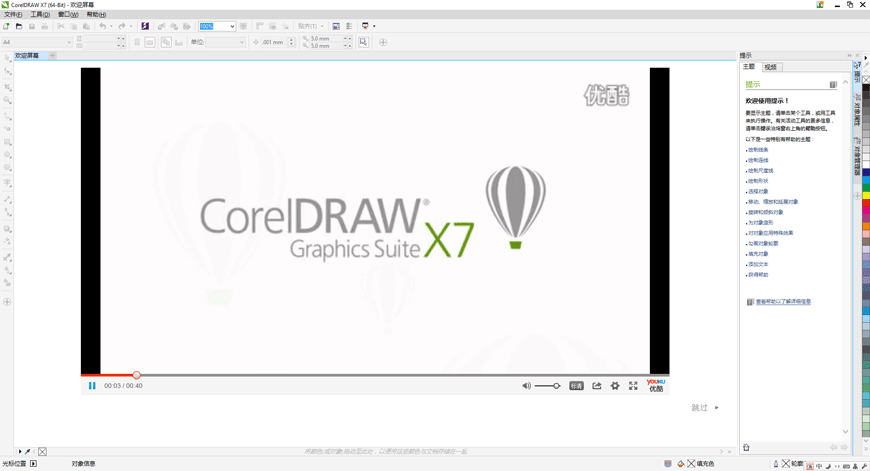Open the 窗口 menu
The image size is (870, 471).
click(x=68, y=14)
